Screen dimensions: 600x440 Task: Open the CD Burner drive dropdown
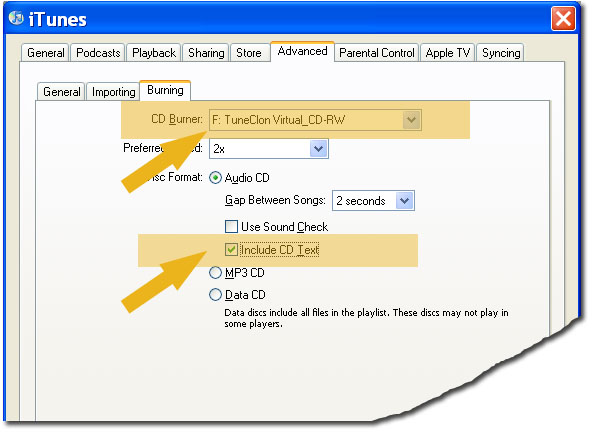[x=315, y=120]
